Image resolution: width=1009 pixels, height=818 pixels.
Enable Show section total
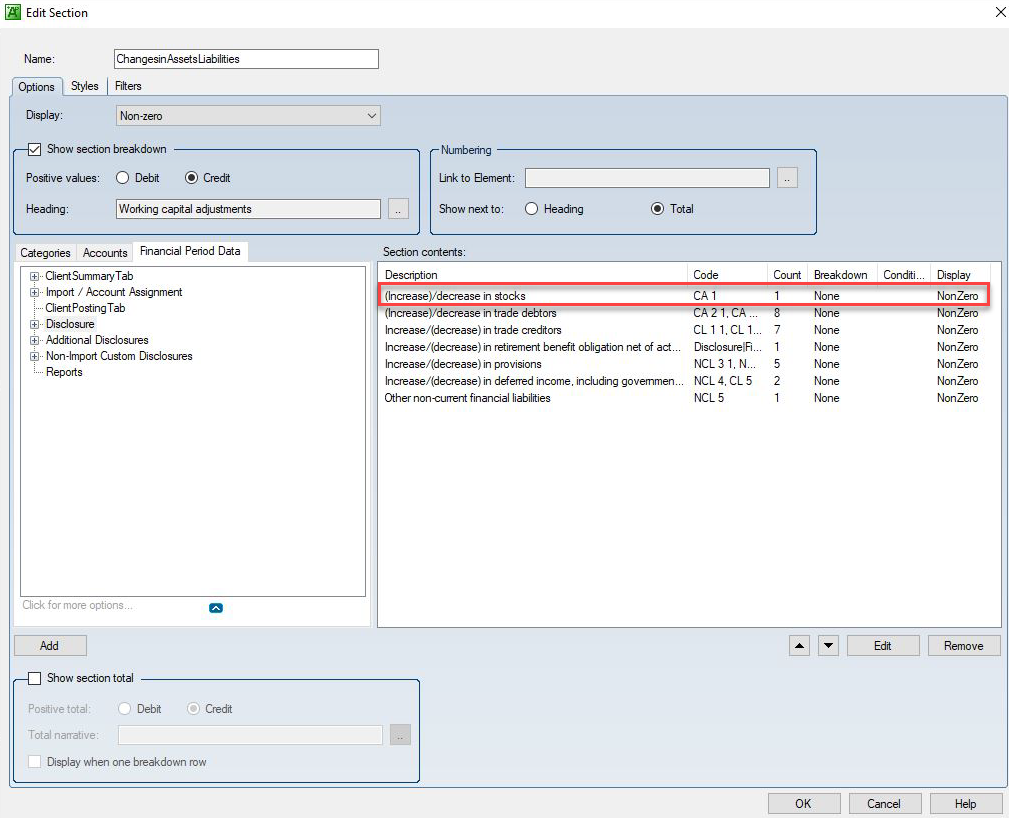[x=35, y=678]
